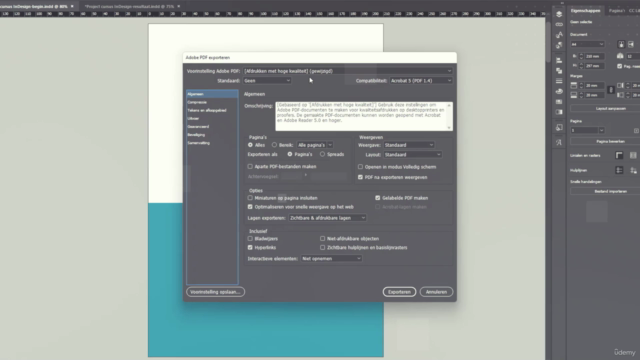Enable 'Zichtbare hulplijnen en basislijnrasters' checkbox

coord(322,247)
